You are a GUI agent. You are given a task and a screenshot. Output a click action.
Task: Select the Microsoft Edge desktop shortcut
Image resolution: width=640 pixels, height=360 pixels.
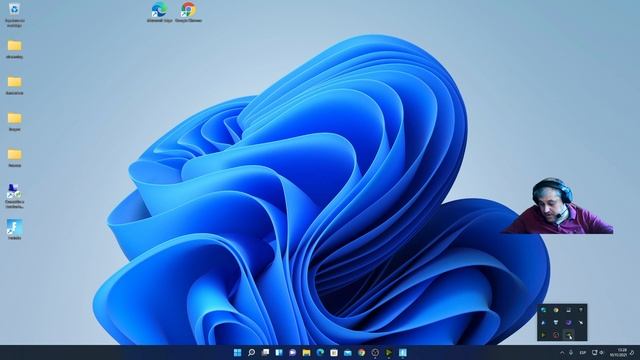click(159, 12)
